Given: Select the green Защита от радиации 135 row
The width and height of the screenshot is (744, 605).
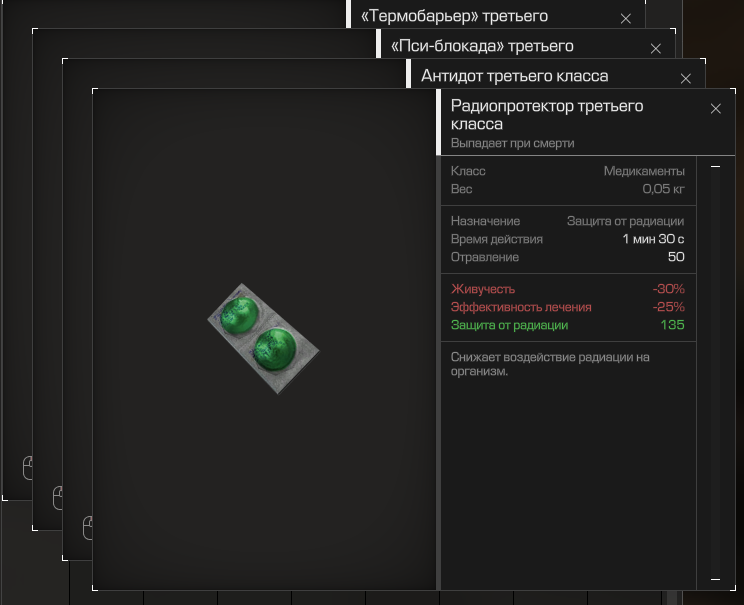Looking at the screenshot, I should [x=567, y=325].
